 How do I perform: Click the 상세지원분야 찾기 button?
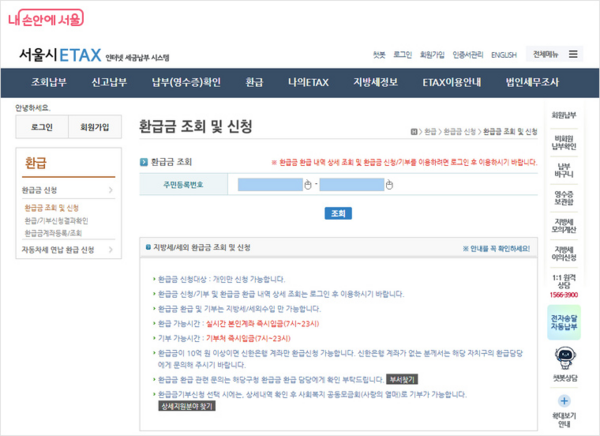(x=187, y=406)
